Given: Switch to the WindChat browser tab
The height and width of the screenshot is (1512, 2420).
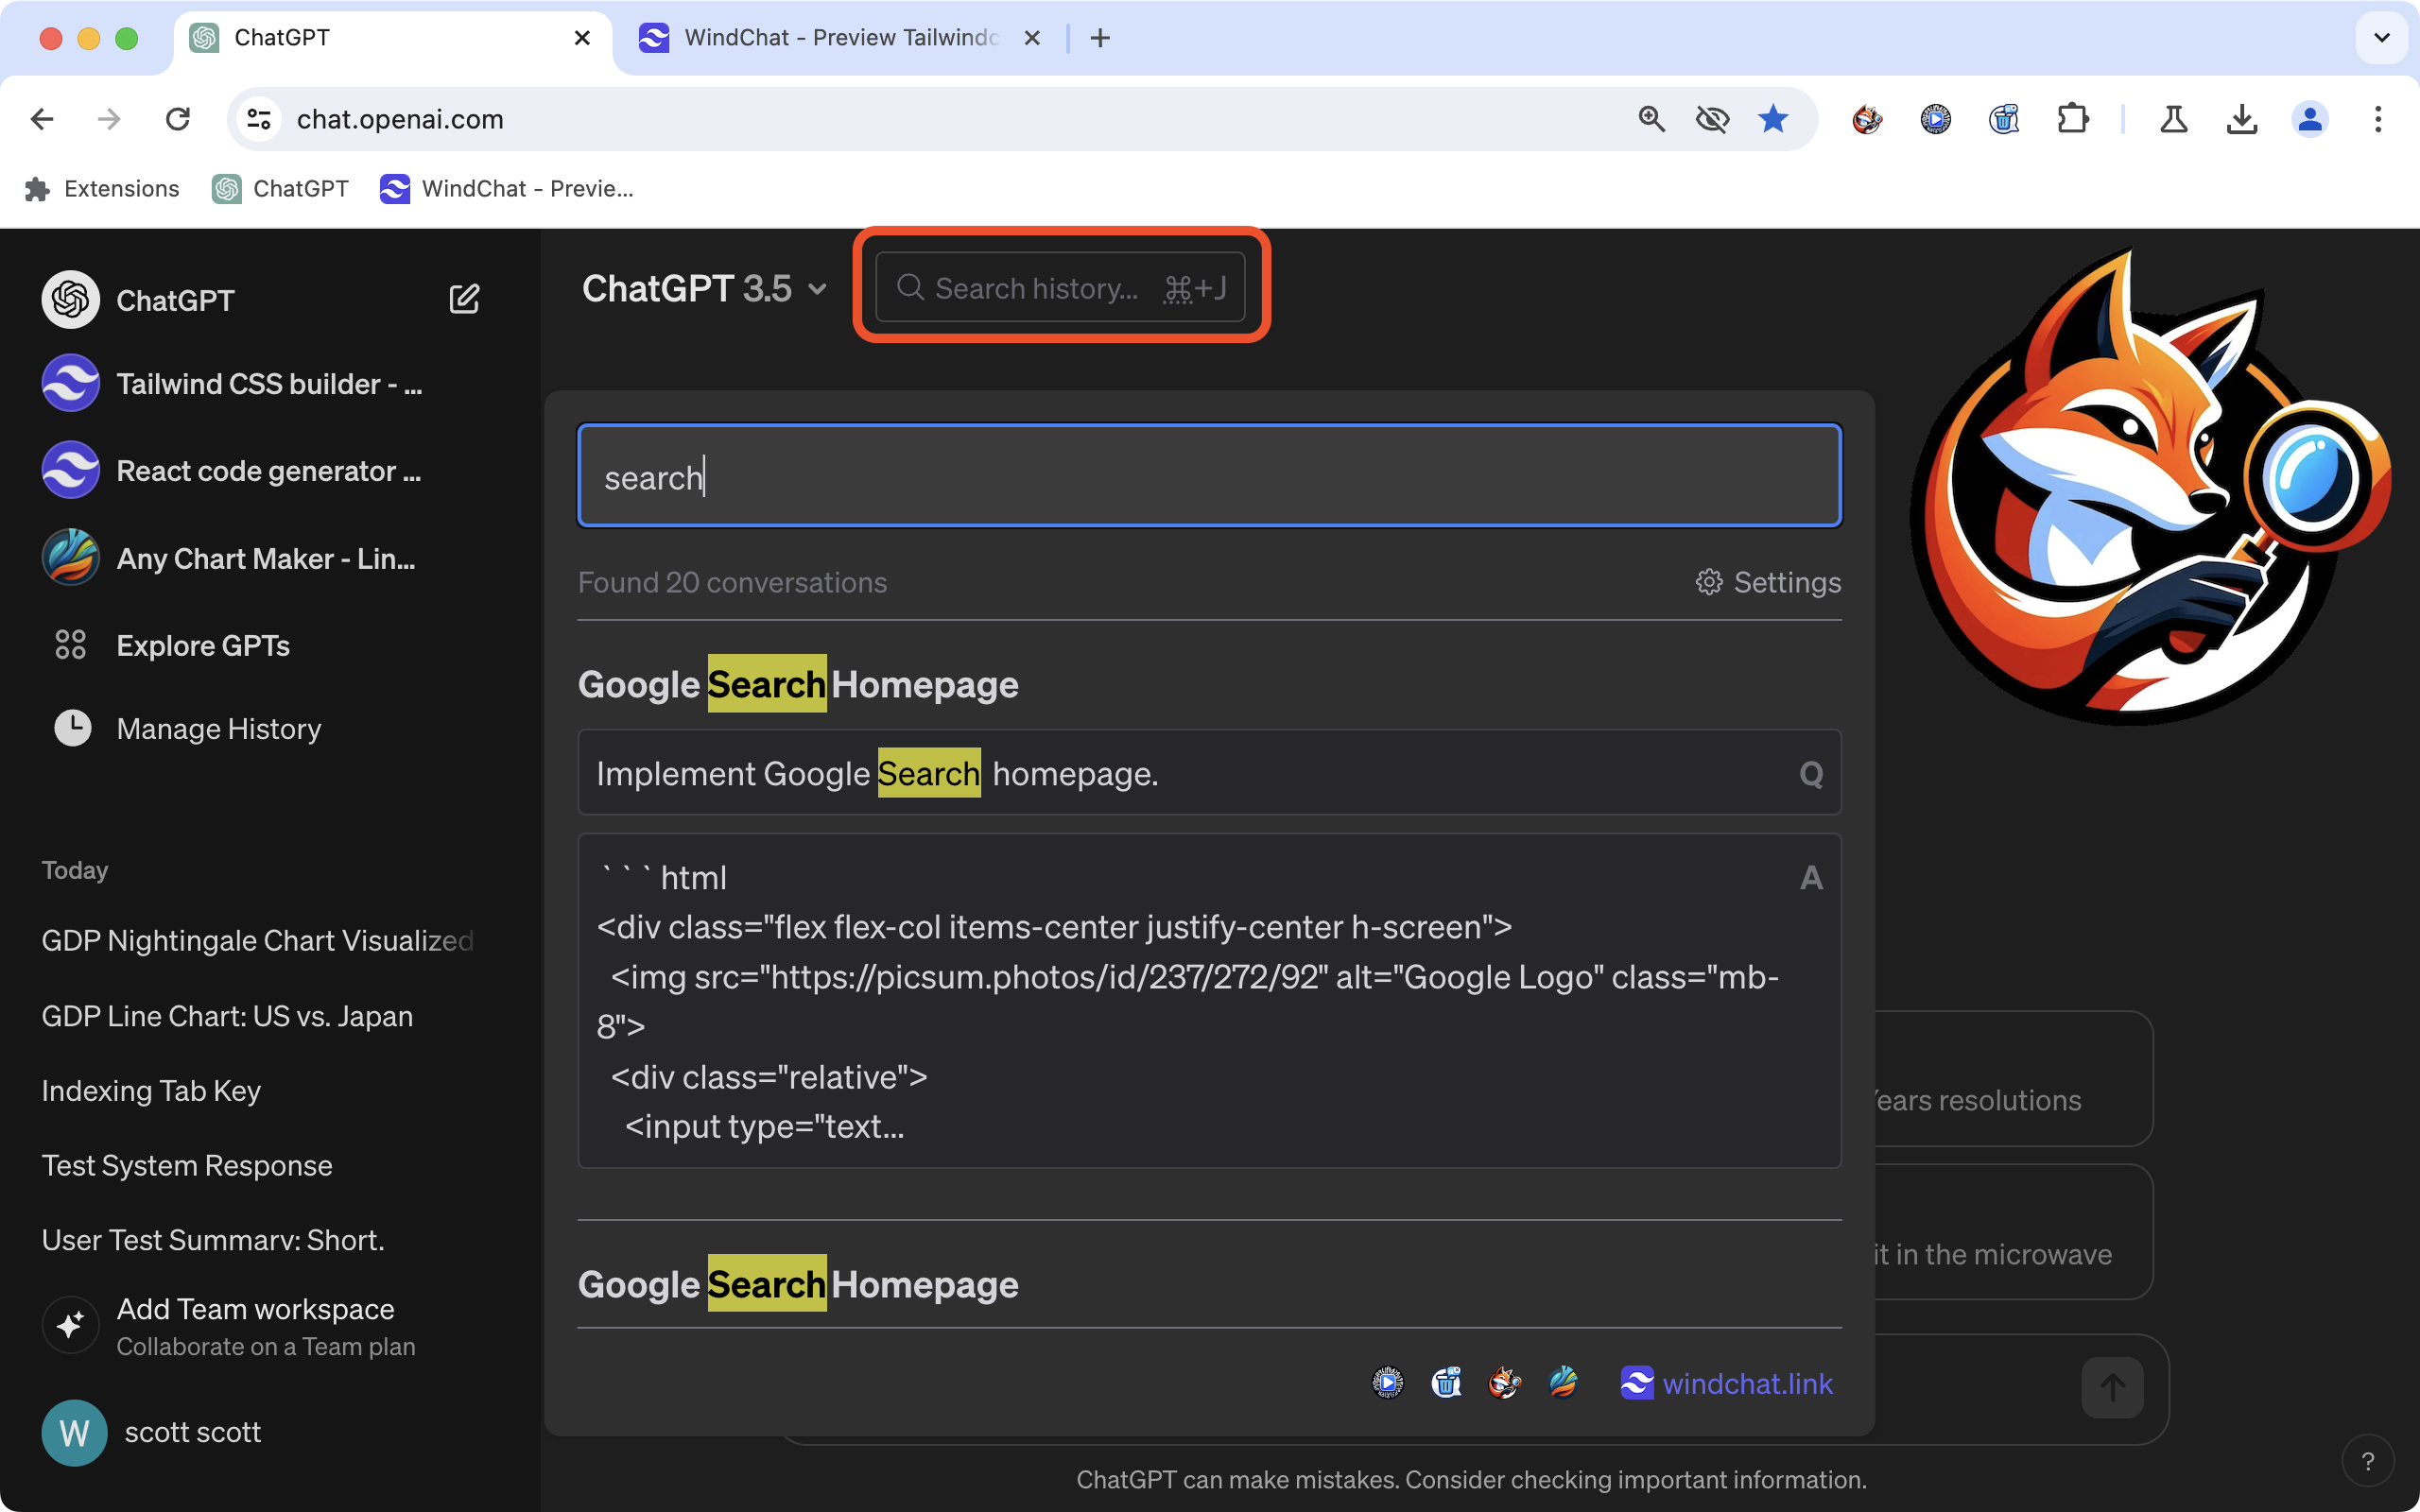Looking at the screenshot, I should [x=838, y=38].
